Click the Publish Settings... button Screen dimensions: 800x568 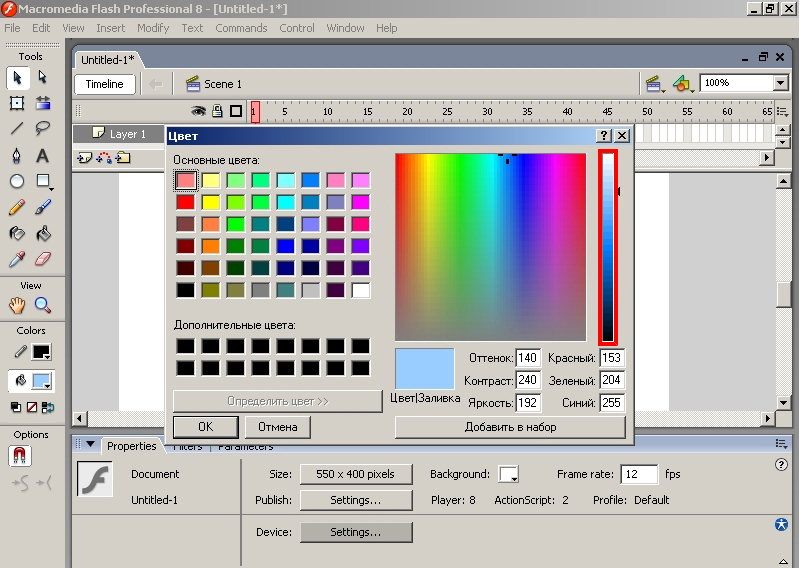[356, 500]
